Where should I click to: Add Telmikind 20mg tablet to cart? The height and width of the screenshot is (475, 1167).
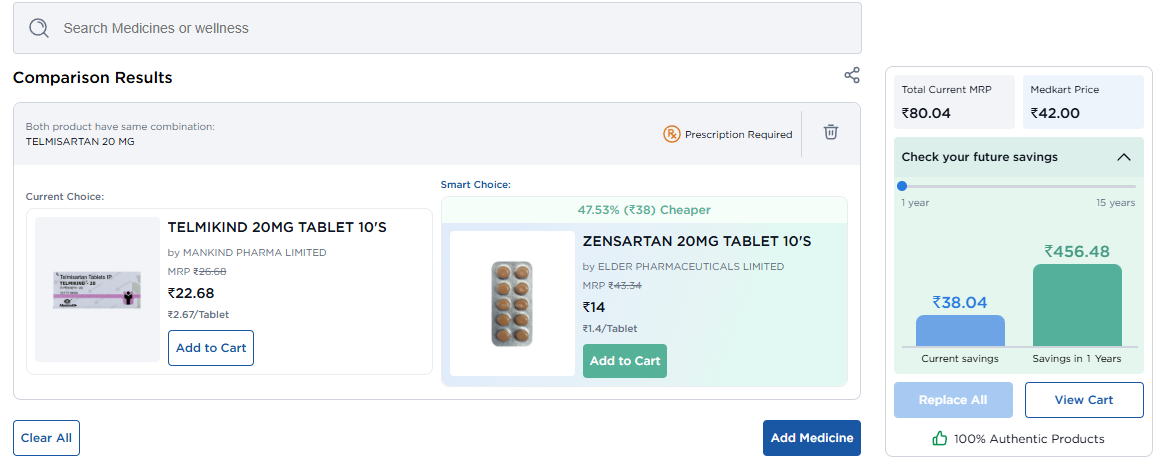coord(210,348)
